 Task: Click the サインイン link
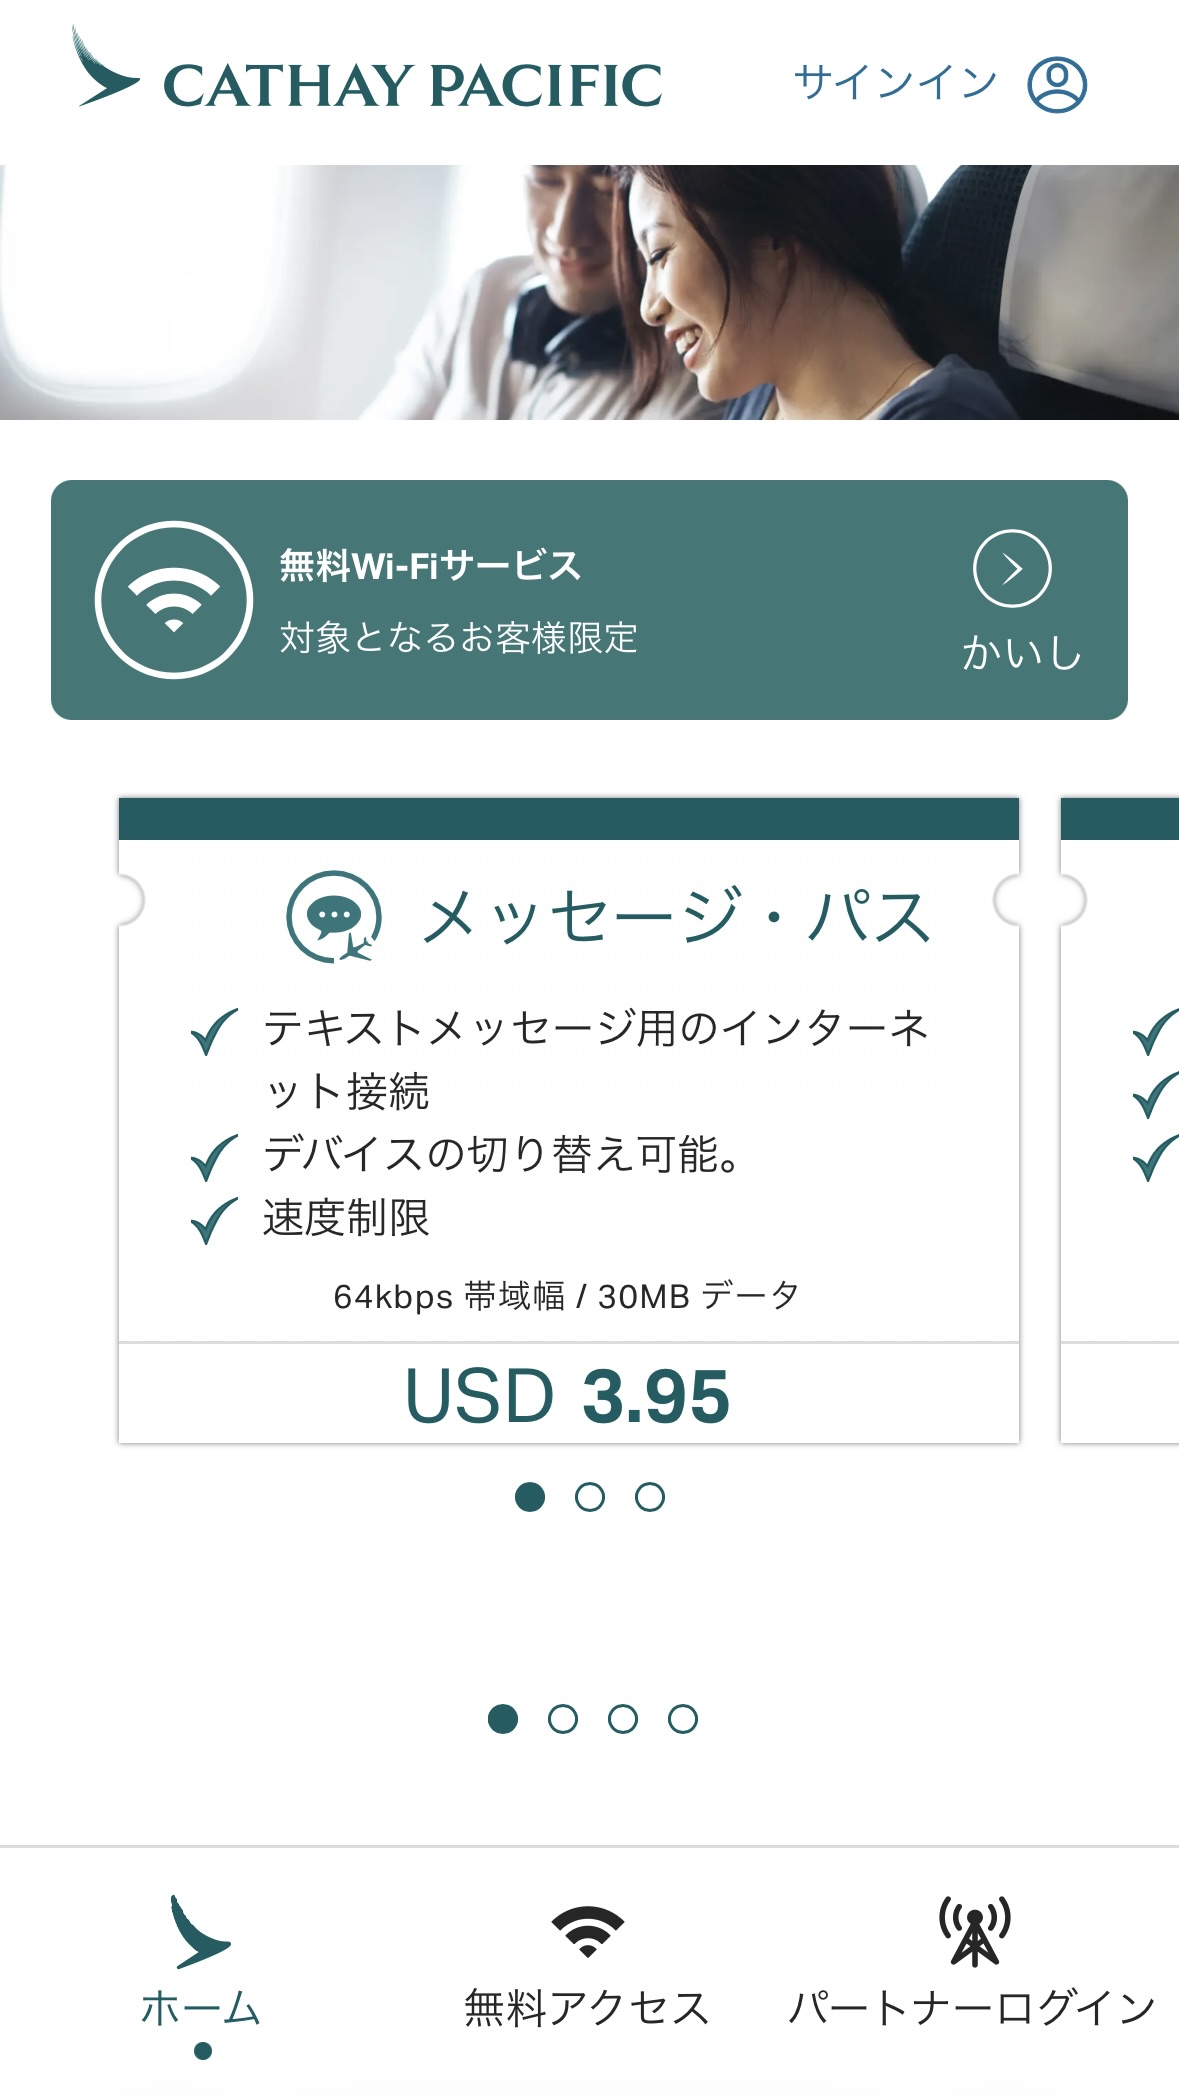pyautogui.click(x=895, y=83)
